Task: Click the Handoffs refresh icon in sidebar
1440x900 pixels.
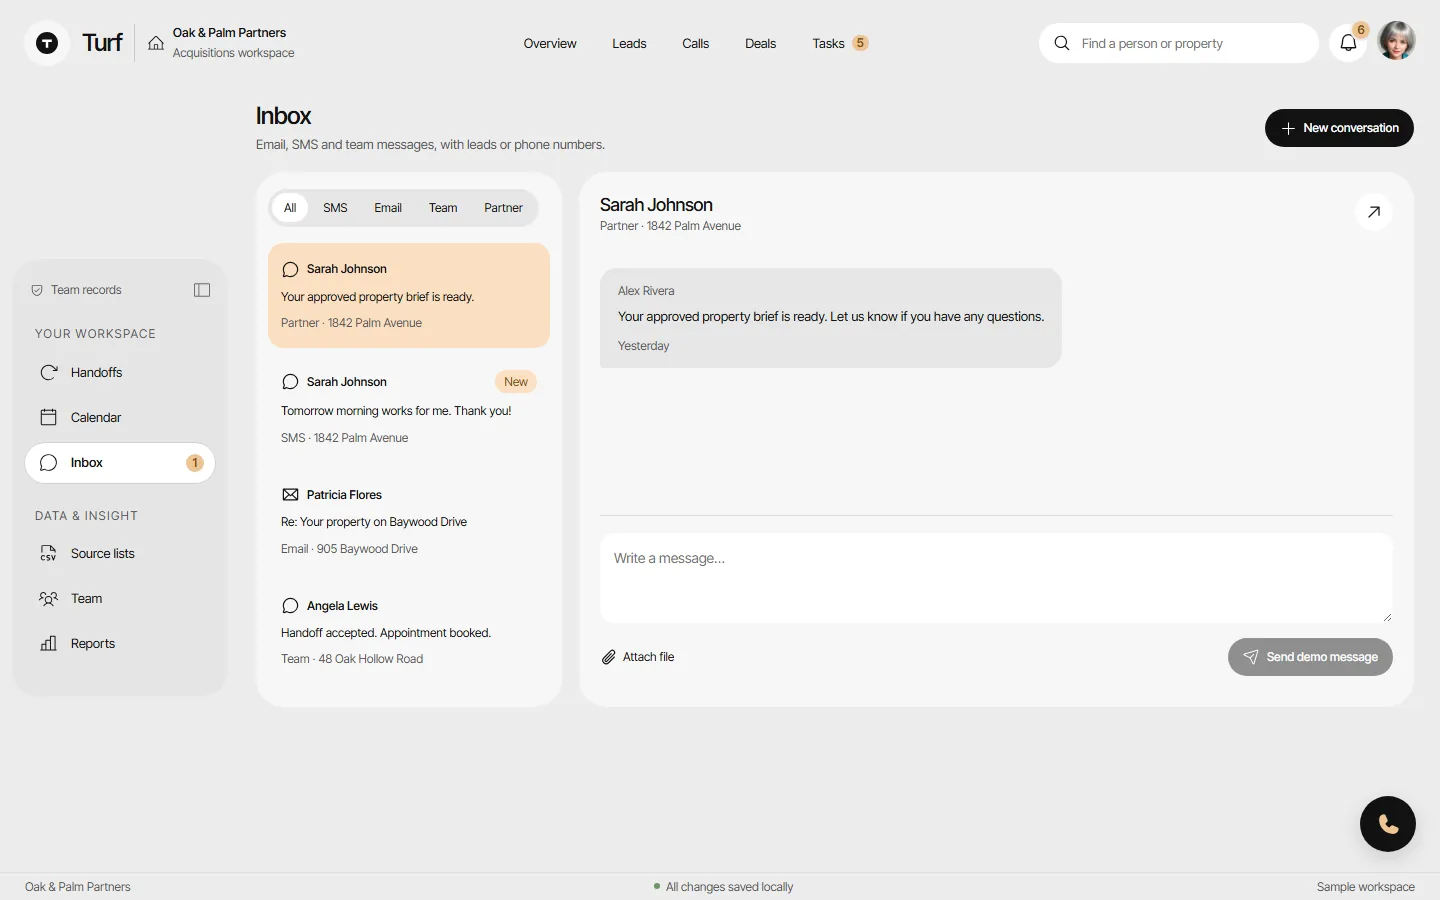Action: [x=48, y=372]
